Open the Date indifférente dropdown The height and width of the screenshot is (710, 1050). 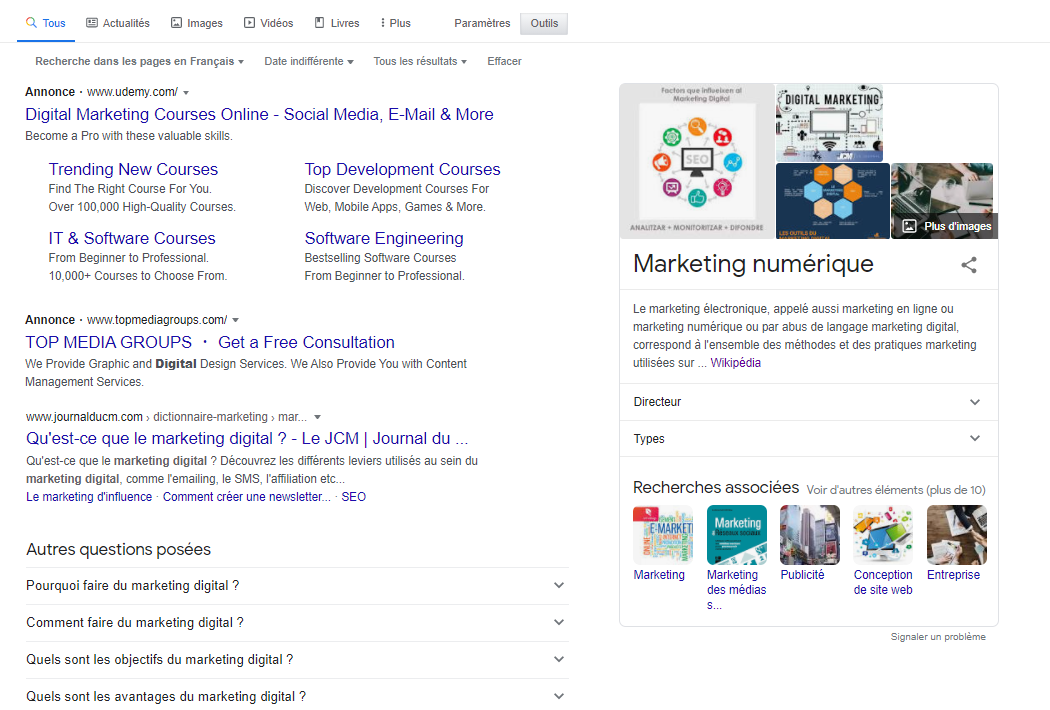click(x=309, y=62)
